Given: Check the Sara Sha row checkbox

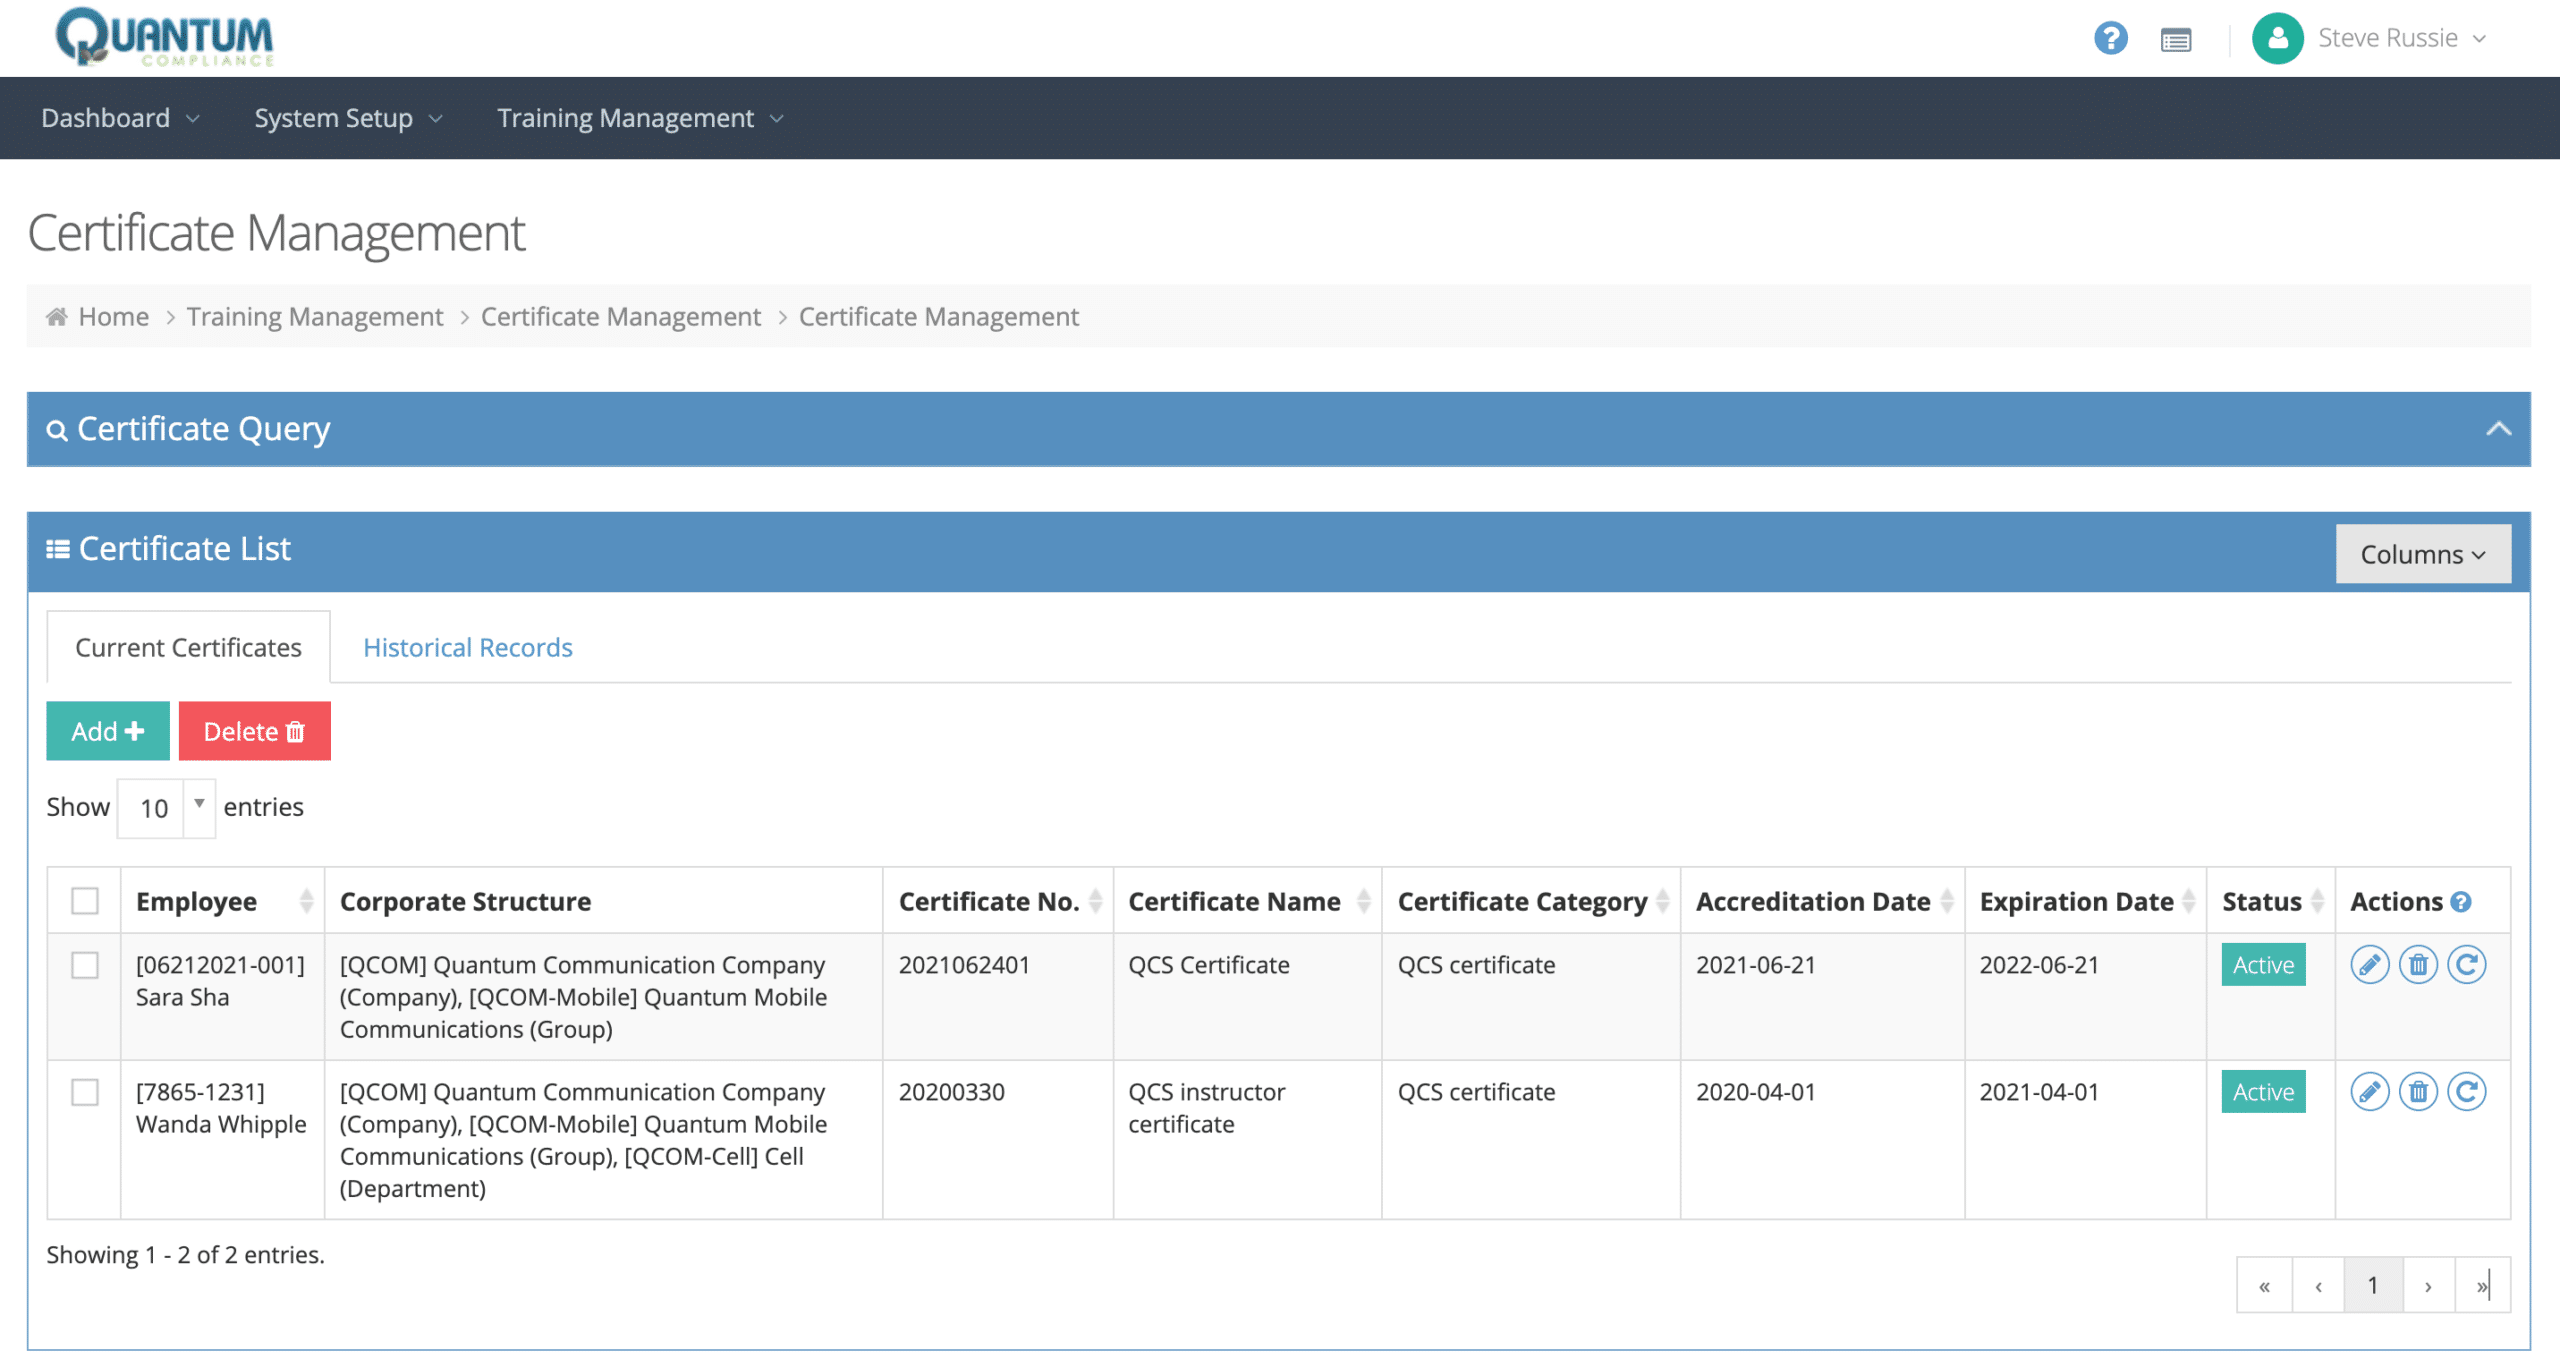Looking at the screenshot, I should (x=85, y=965).
